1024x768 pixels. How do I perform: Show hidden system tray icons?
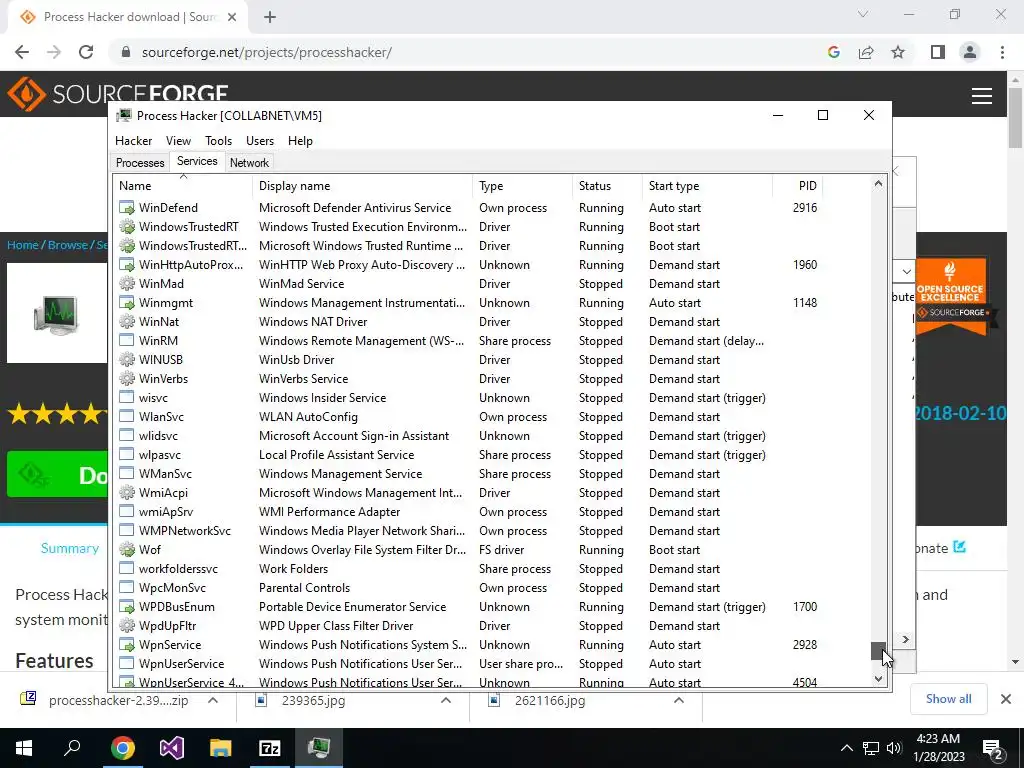point(846,748)
